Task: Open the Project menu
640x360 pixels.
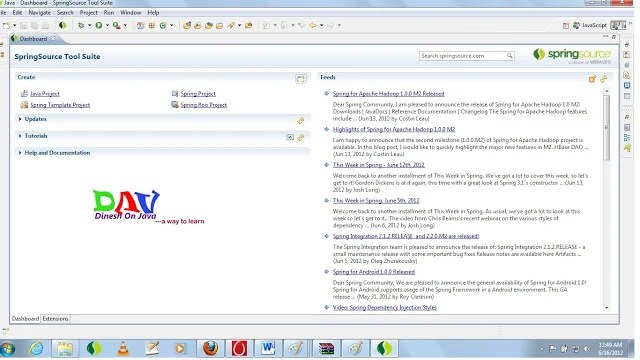Action: pos(89,13)
